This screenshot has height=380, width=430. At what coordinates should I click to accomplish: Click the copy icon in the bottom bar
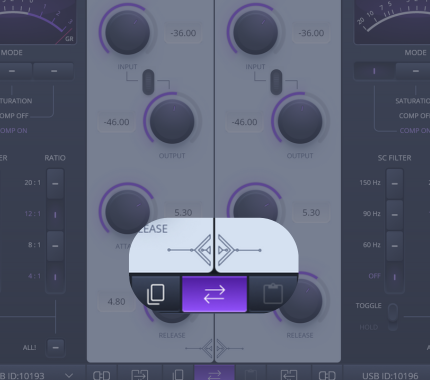tap(178, 375)
